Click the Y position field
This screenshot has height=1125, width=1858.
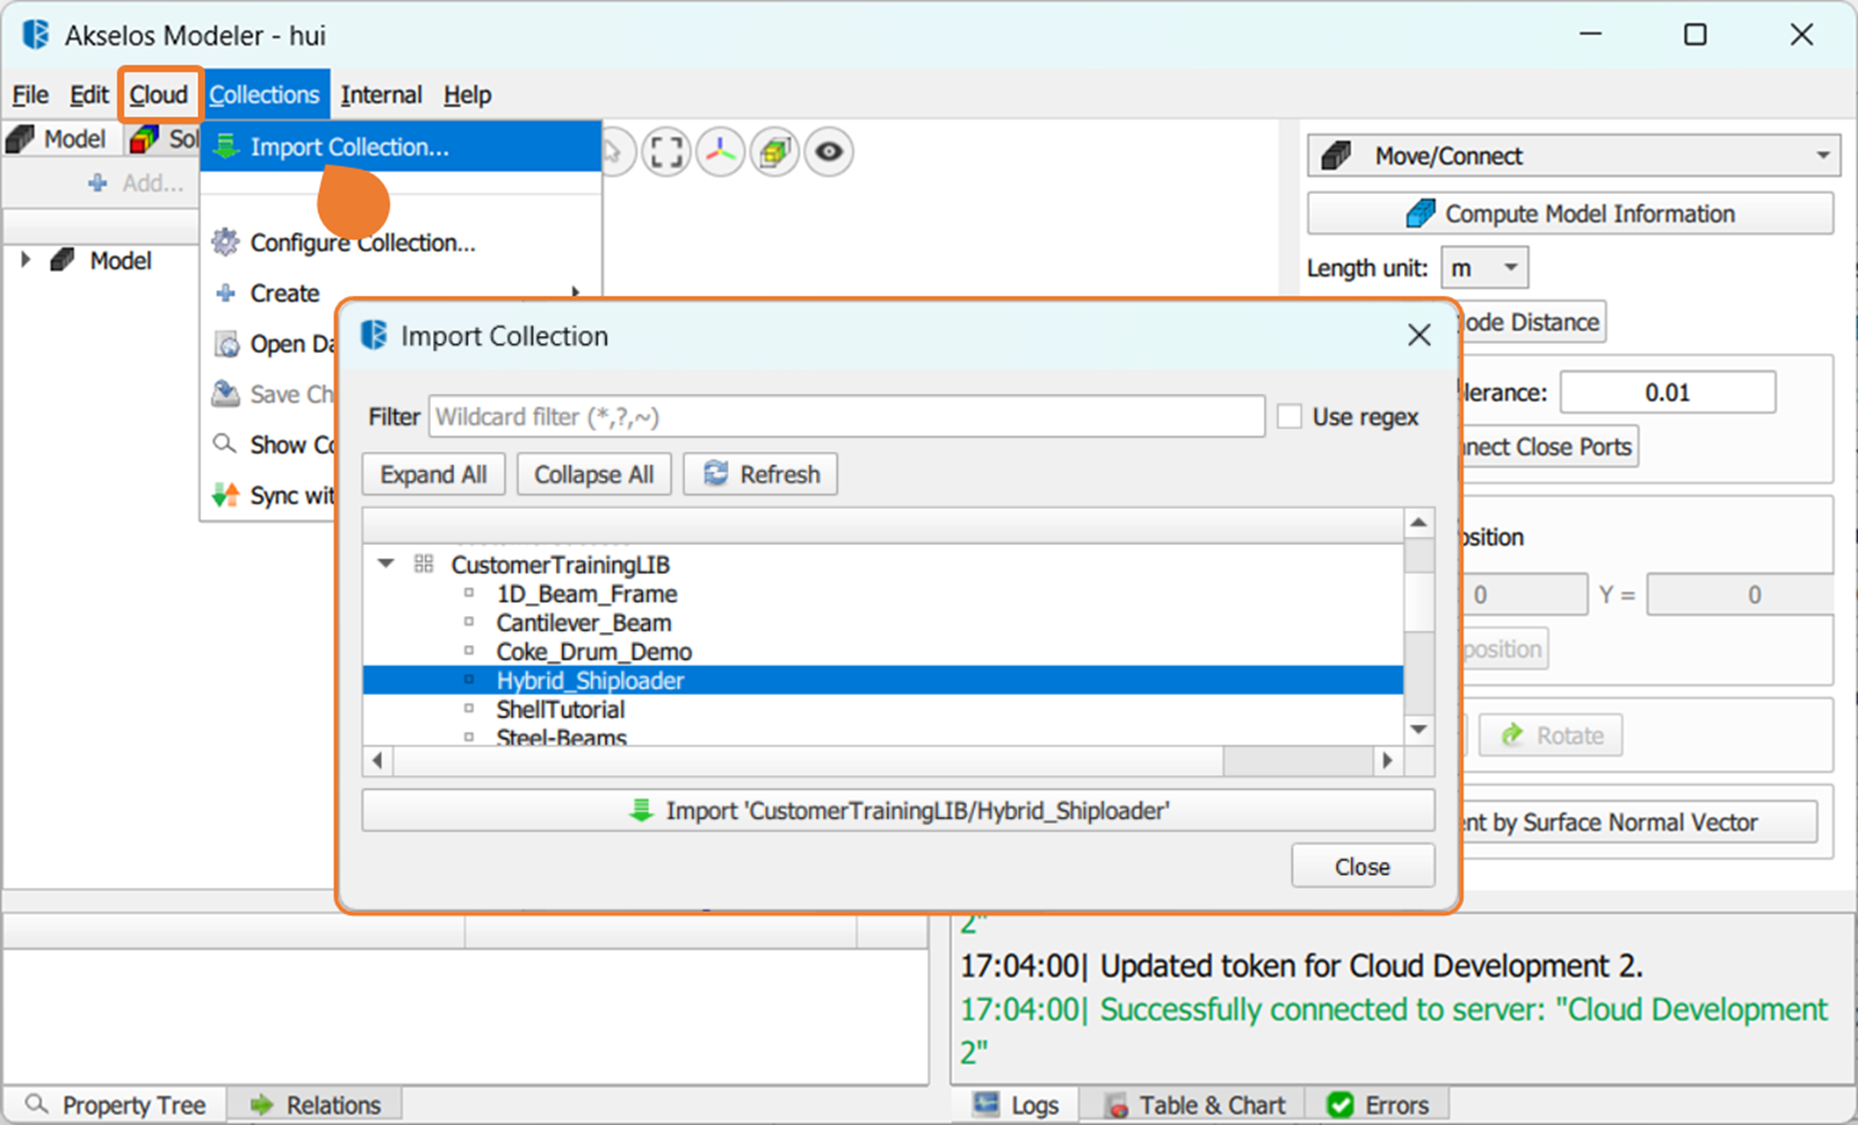point(1740,595)
